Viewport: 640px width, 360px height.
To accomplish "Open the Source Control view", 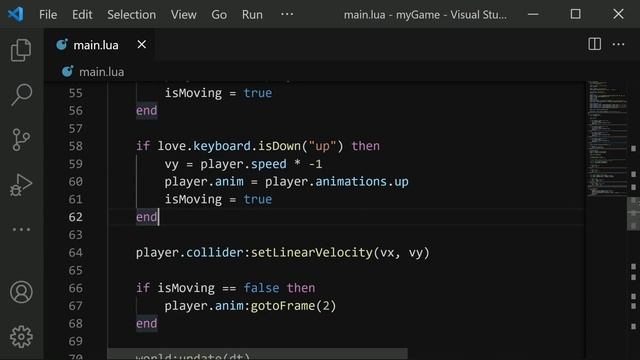I will tap(21, 140).
